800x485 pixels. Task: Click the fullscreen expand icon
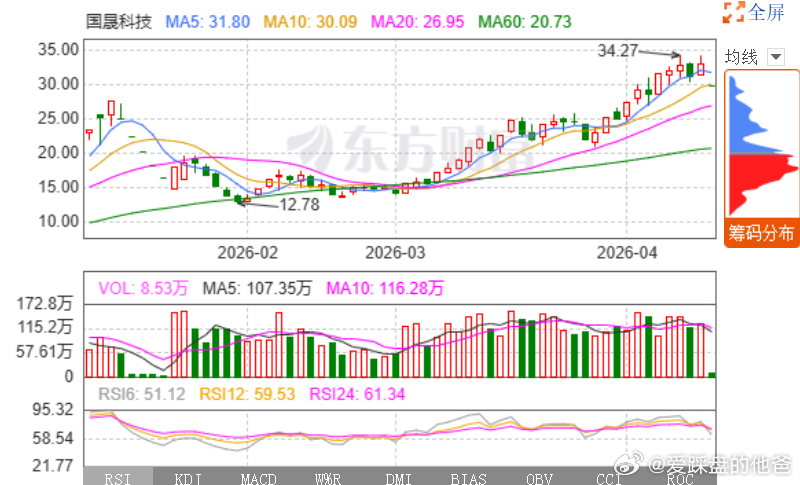click(733, 12)
